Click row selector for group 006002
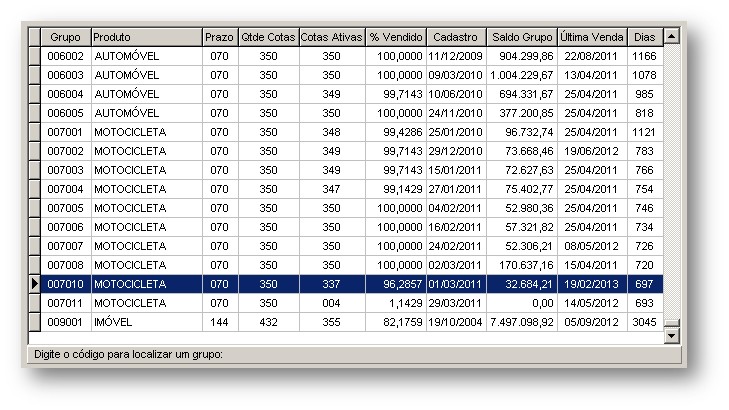This screenshot has height=410, width=729. pyautogui.click(x=35, y=56)
